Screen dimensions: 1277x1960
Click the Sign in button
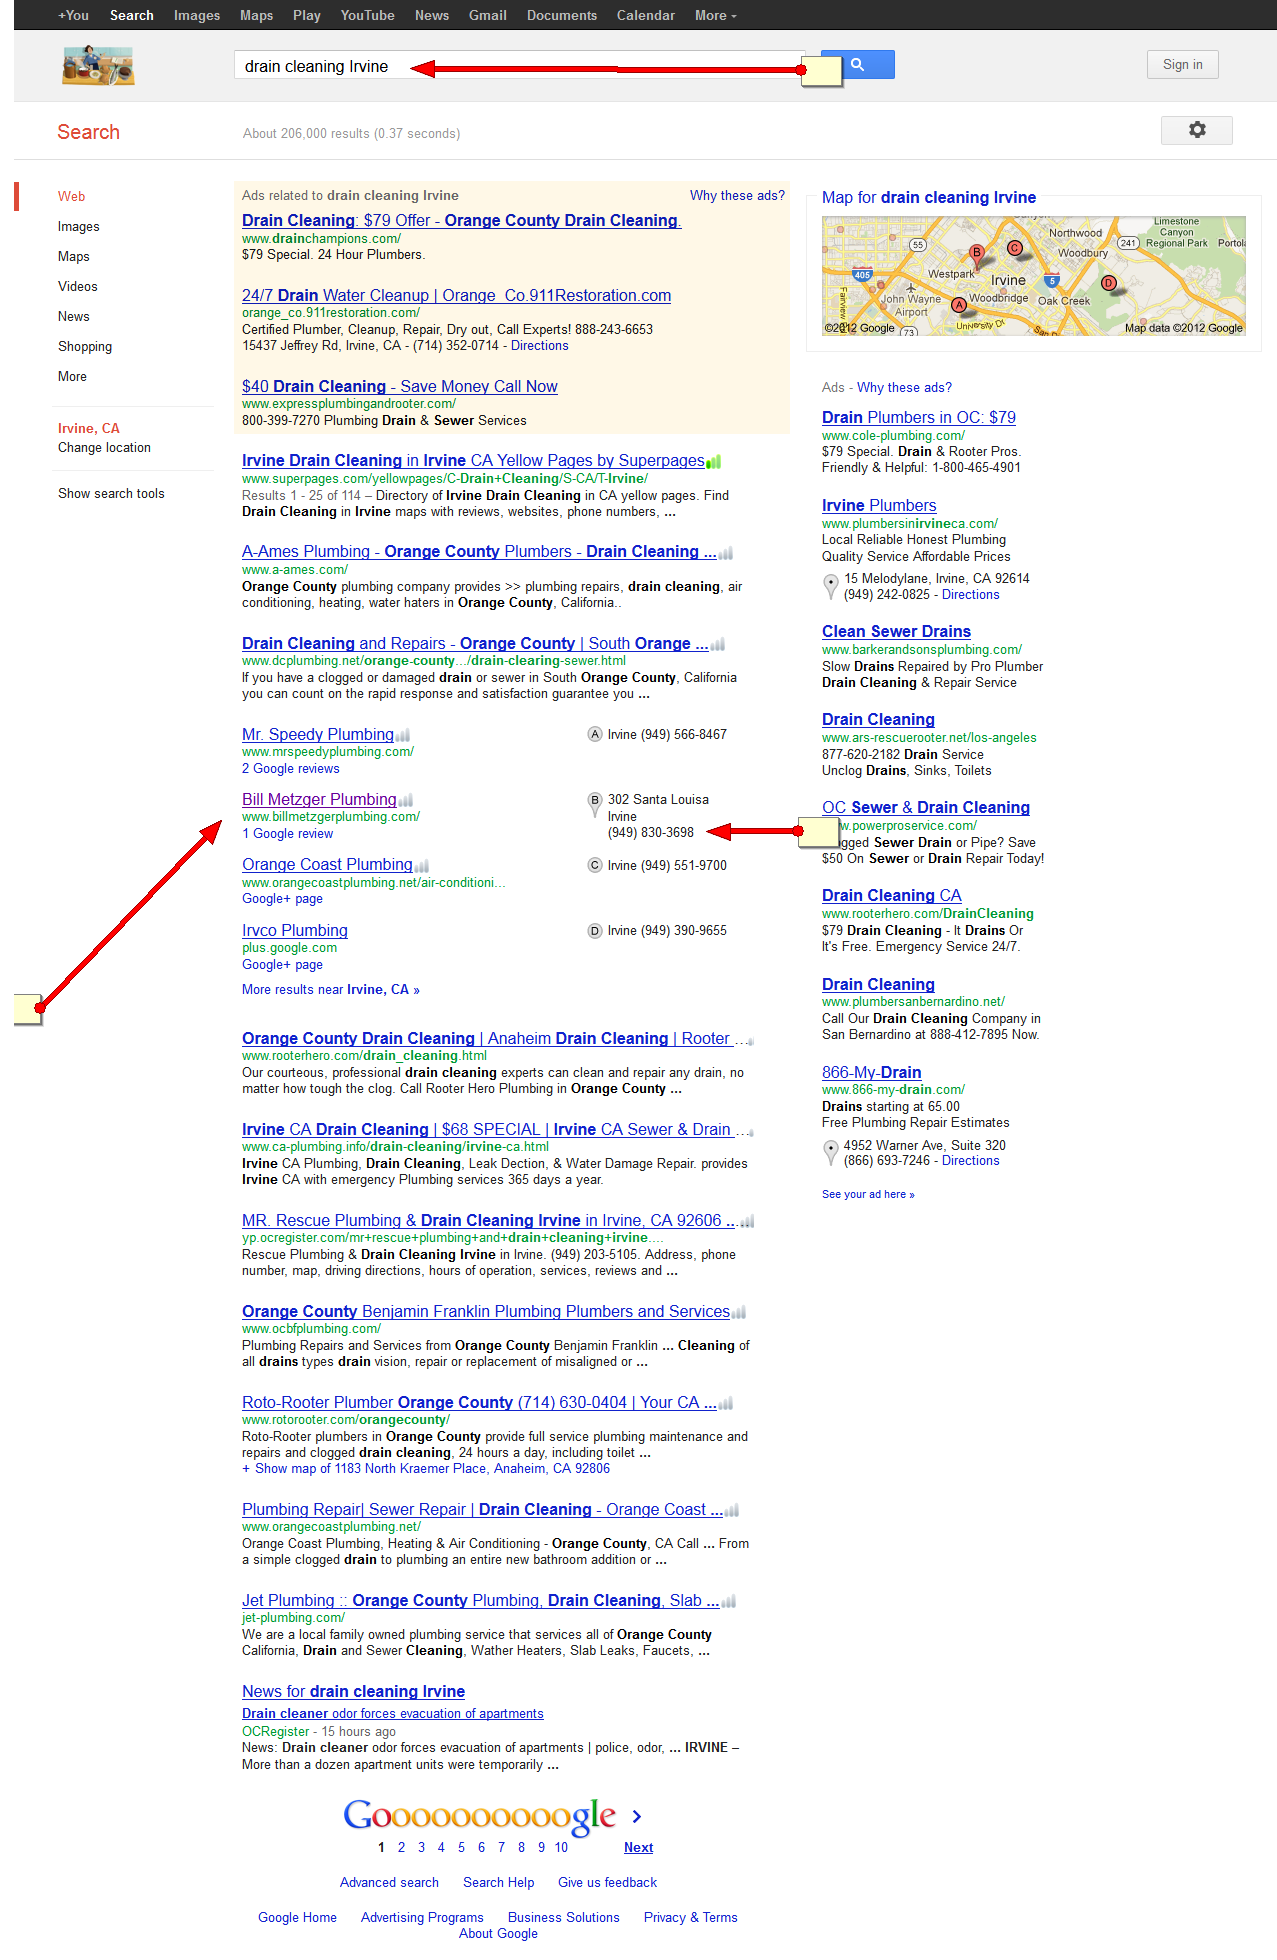[1182, 65]
